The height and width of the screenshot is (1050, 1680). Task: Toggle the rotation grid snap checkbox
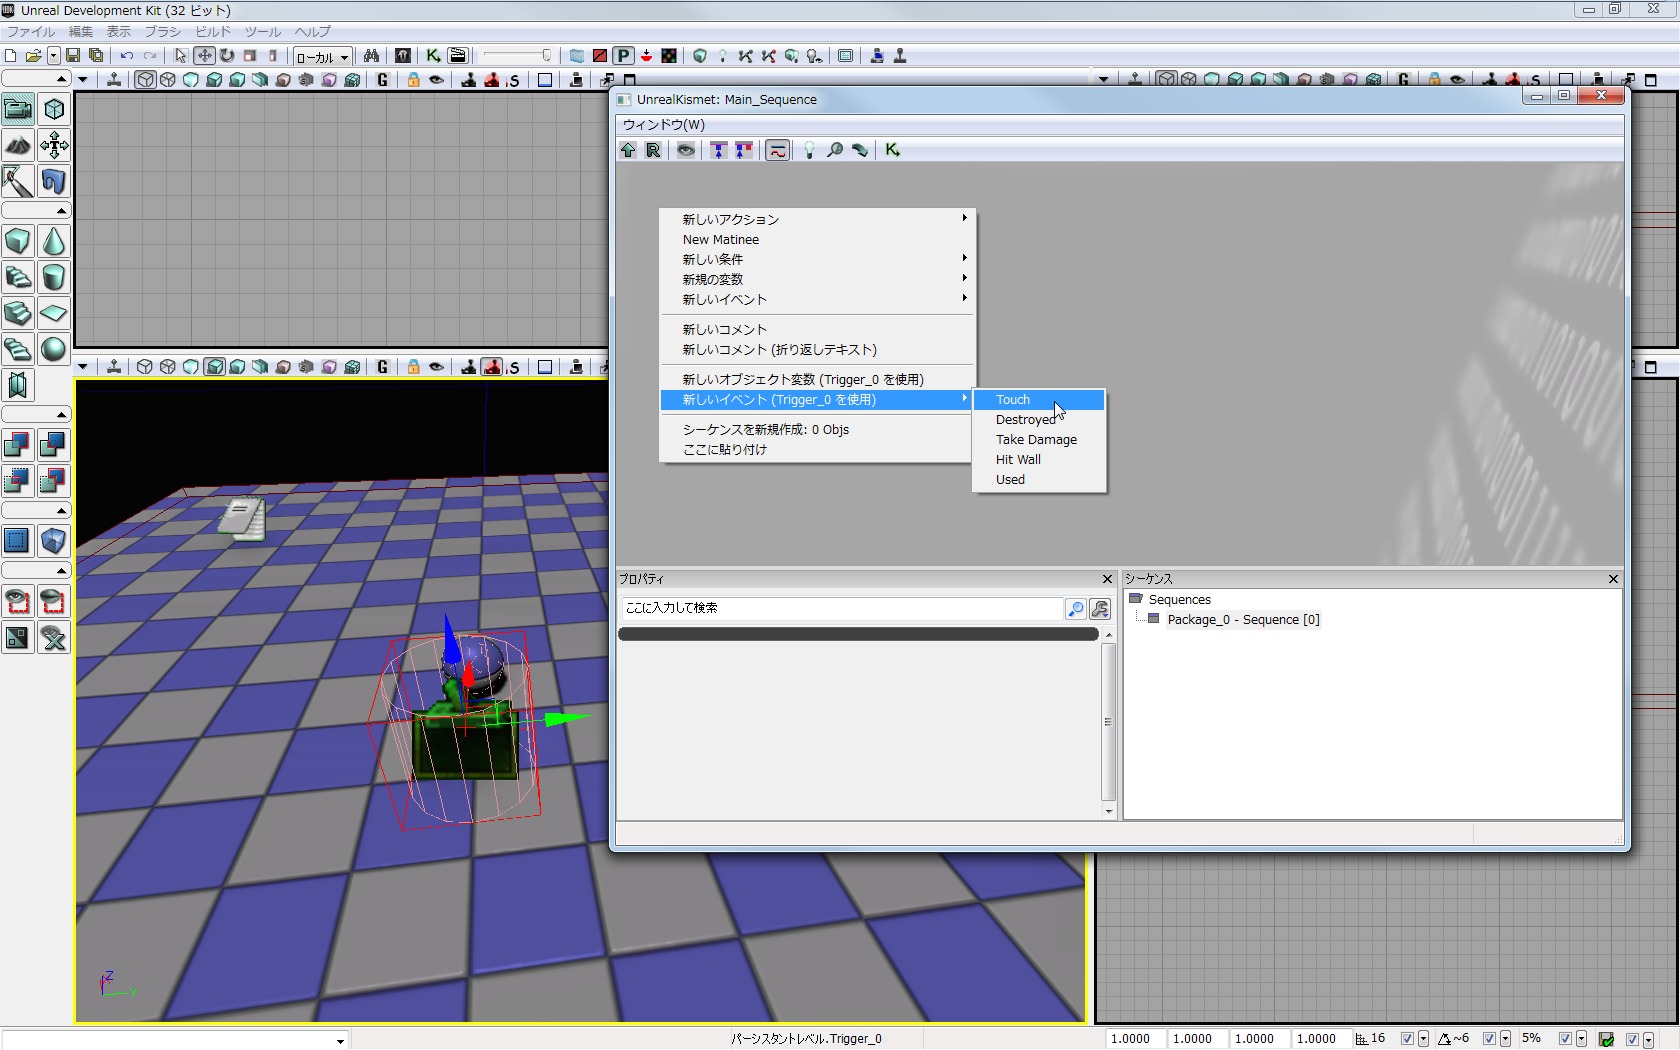(x=1489, y=1039)
